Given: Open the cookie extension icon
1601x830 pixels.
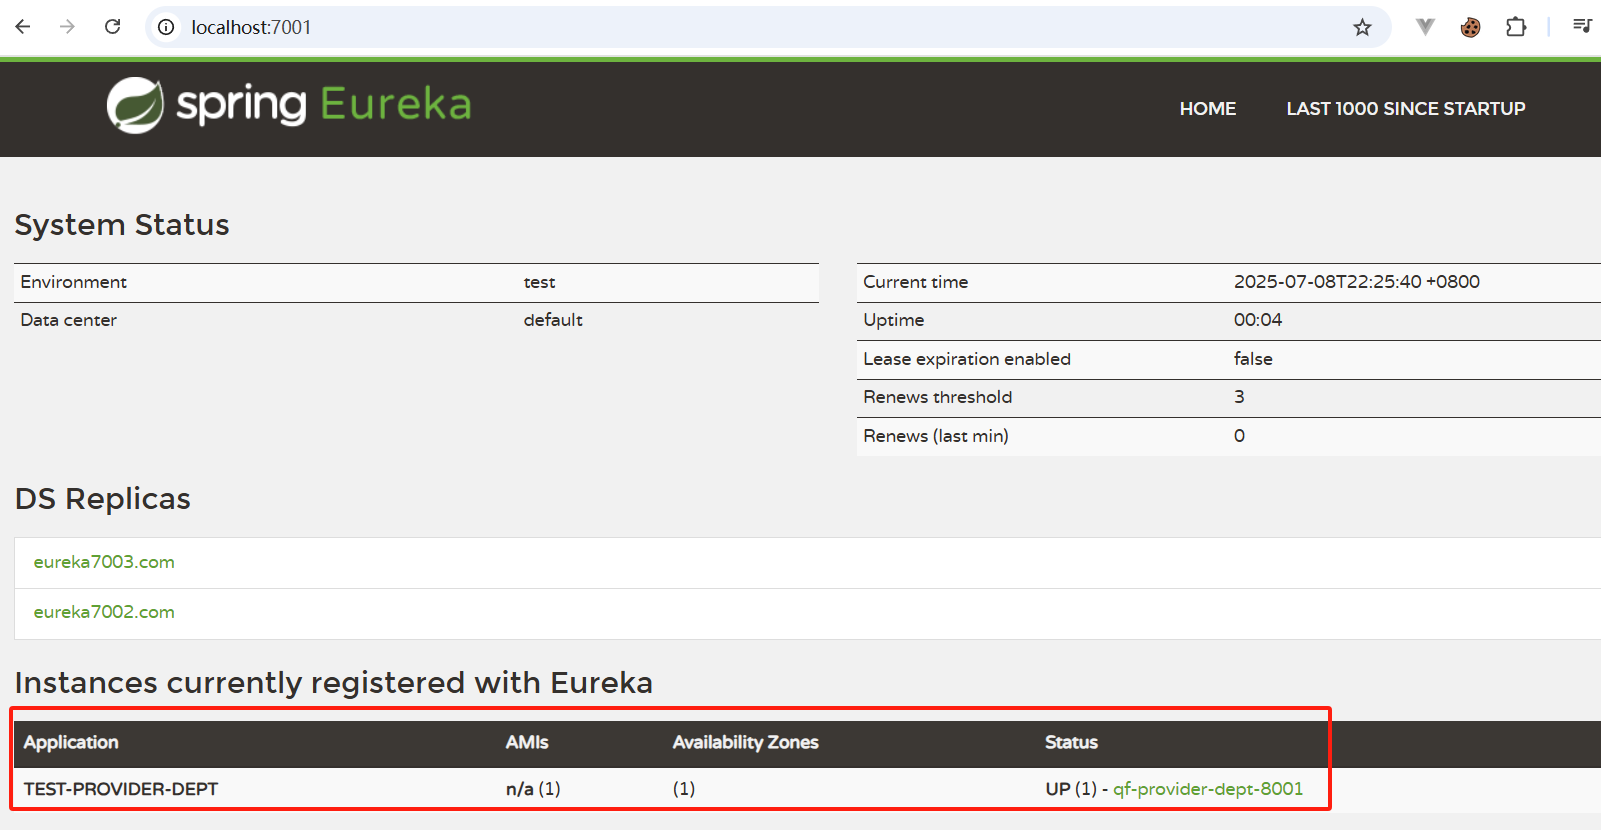Looking at the screenshot, I should [1470, 27].
